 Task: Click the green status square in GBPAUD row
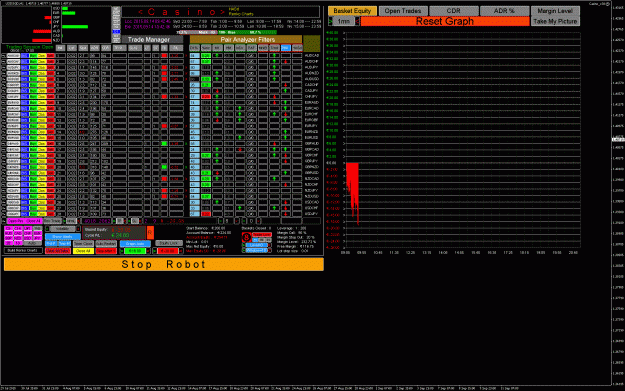[164, 143]
